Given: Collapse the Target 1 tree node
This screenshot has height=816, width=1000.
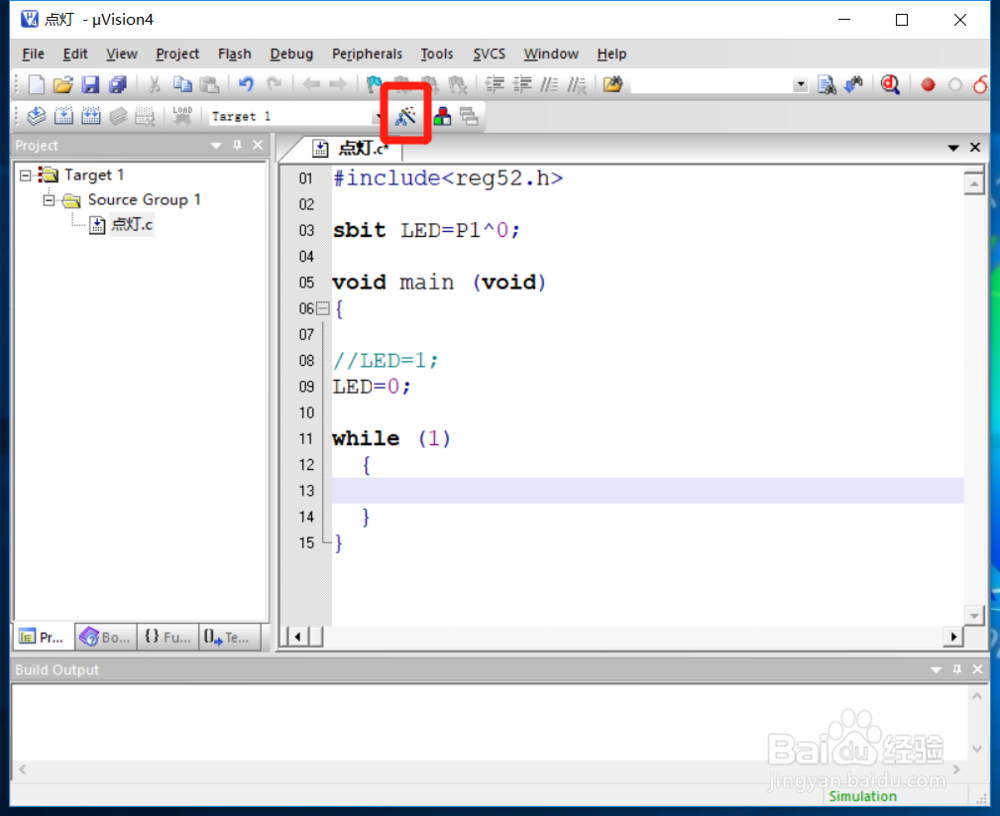Looking at the screenshot, I should pyautogui.click(x=25, y=175).
